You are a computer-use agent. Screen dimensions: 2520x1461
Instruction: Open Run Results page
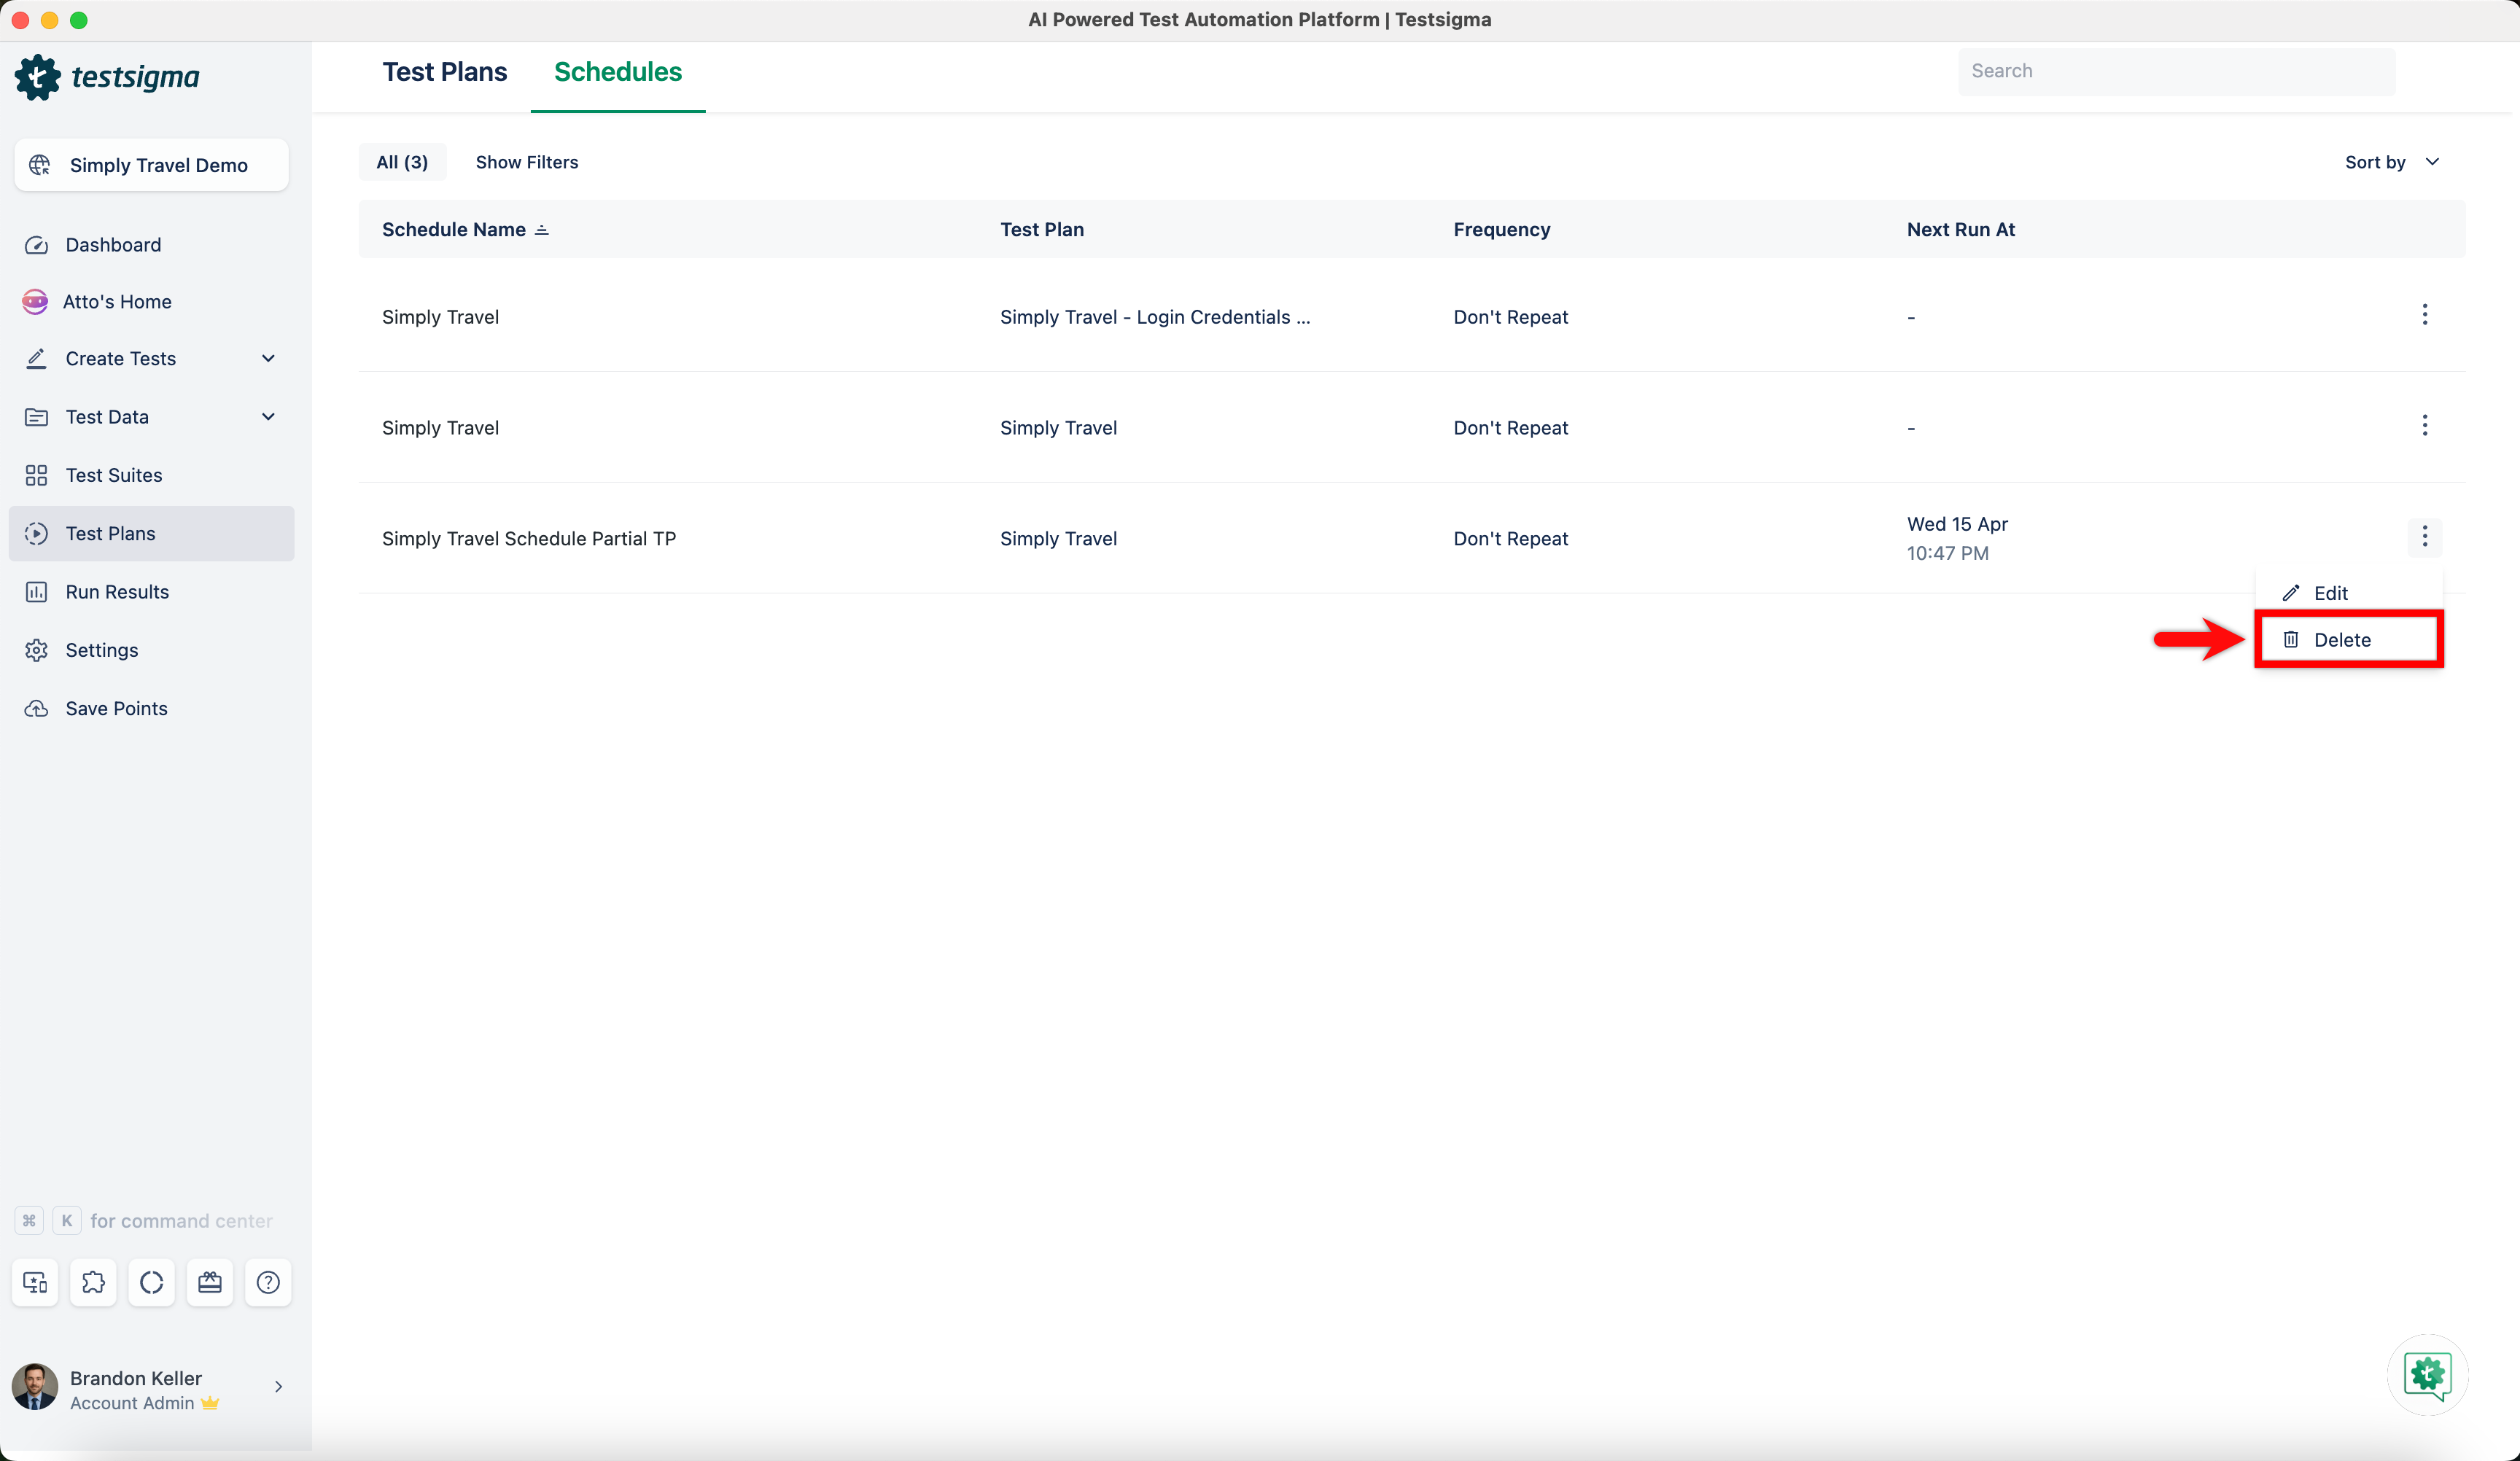[x=152, y=592]
